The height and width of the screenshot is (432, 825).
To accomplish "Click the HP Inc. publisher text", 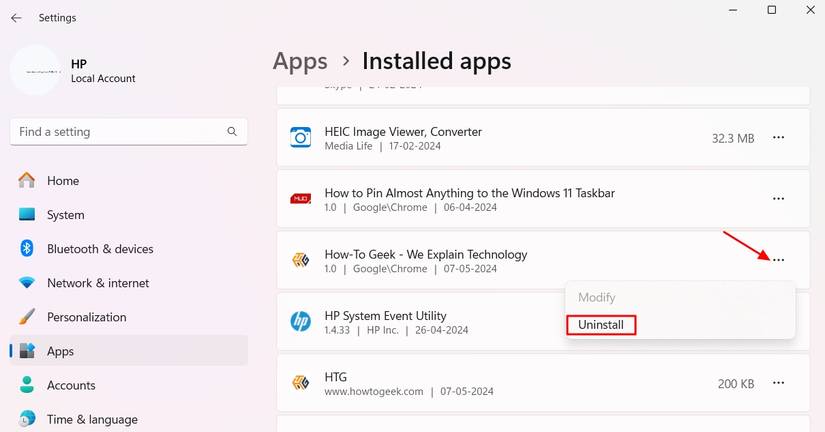I will [x=383, y=330].
